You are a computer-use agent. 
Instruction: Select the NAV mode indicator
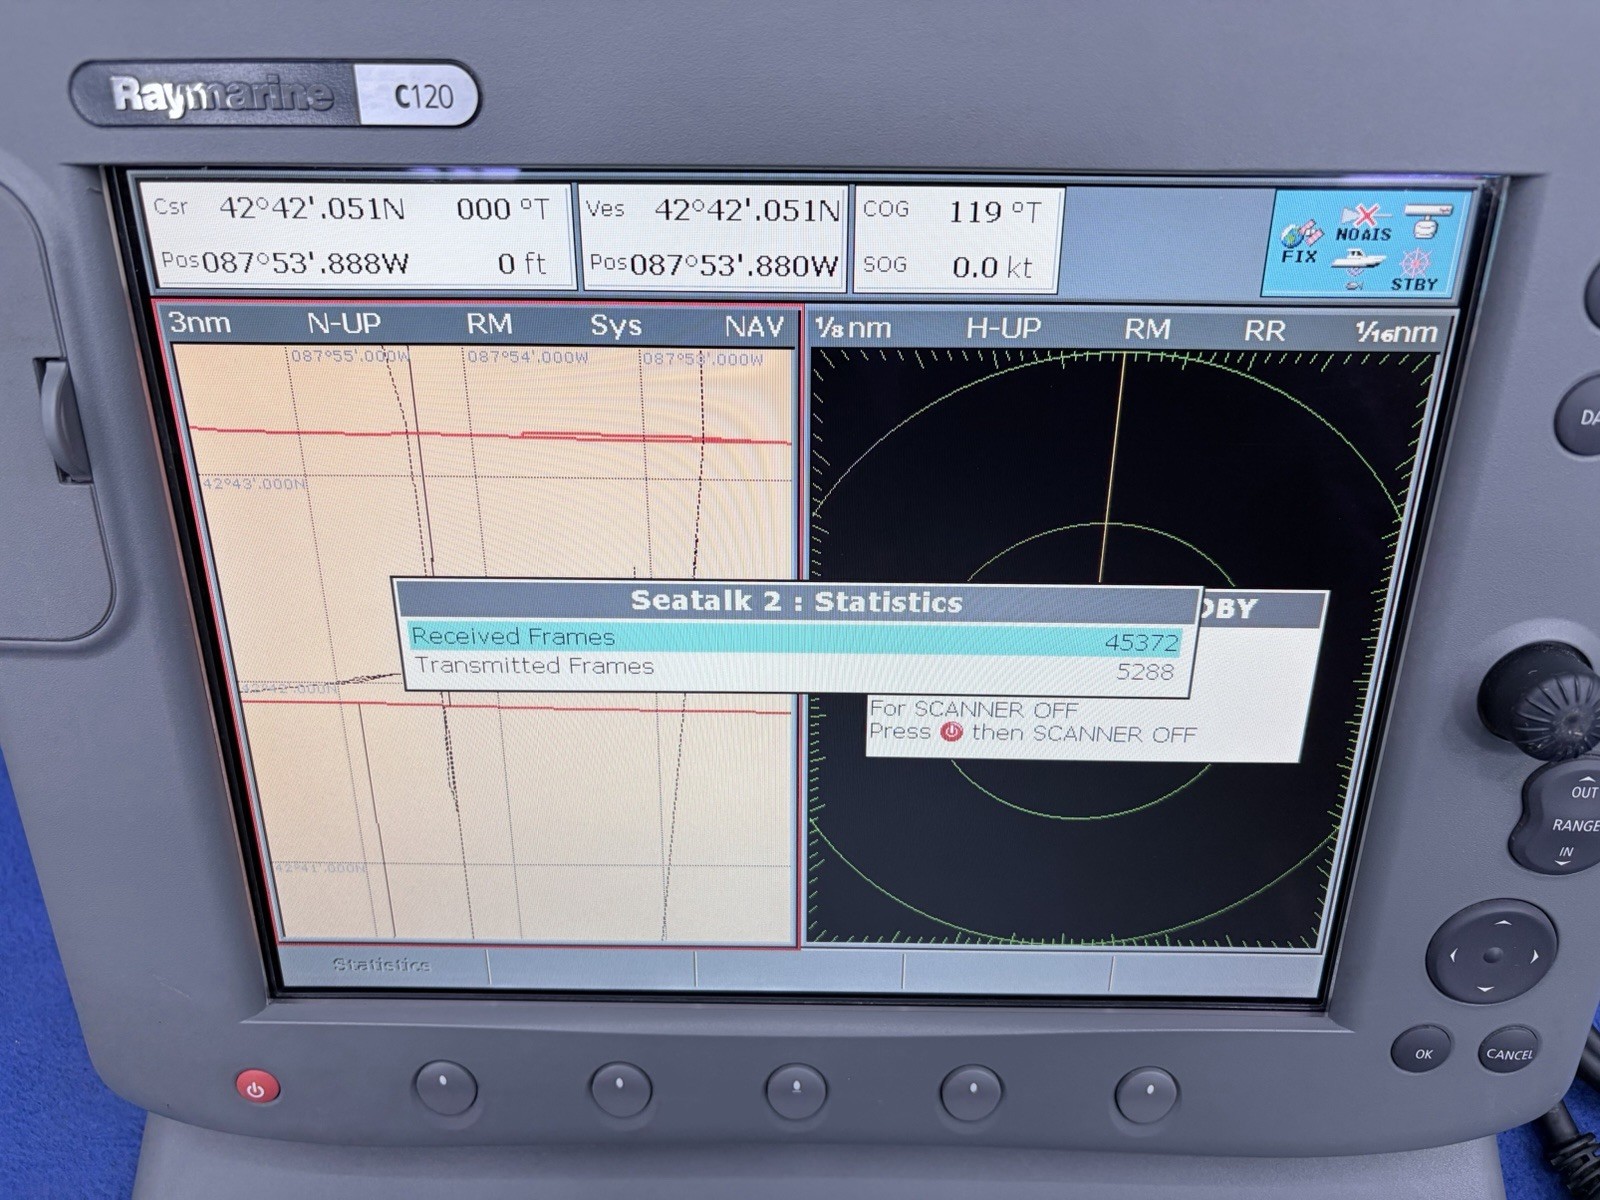(x=751, y=323)
